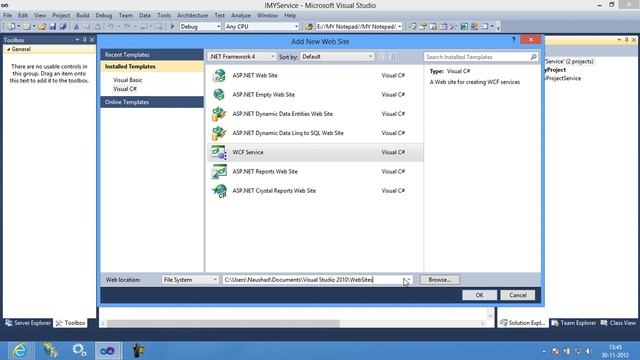The image size is (640, 360).
Task: Click the settings gear taskbar icon
Action: (x=79, y=350)
